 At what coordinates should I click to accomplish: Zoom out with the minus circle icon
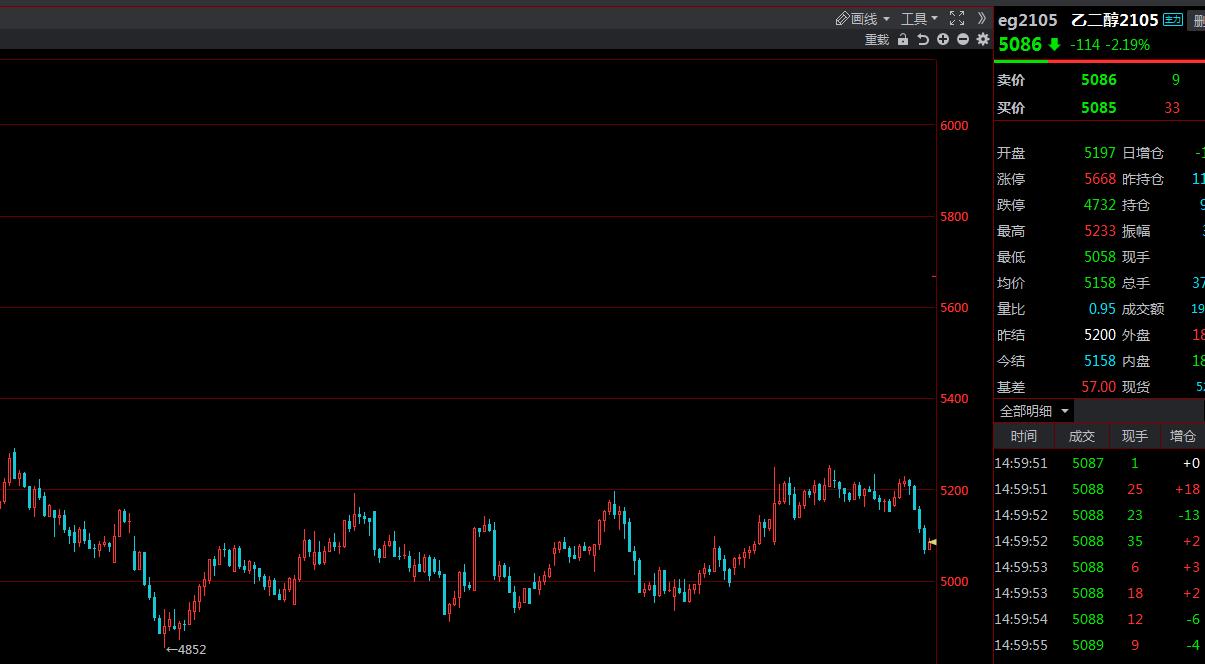(x=963, y=40)
